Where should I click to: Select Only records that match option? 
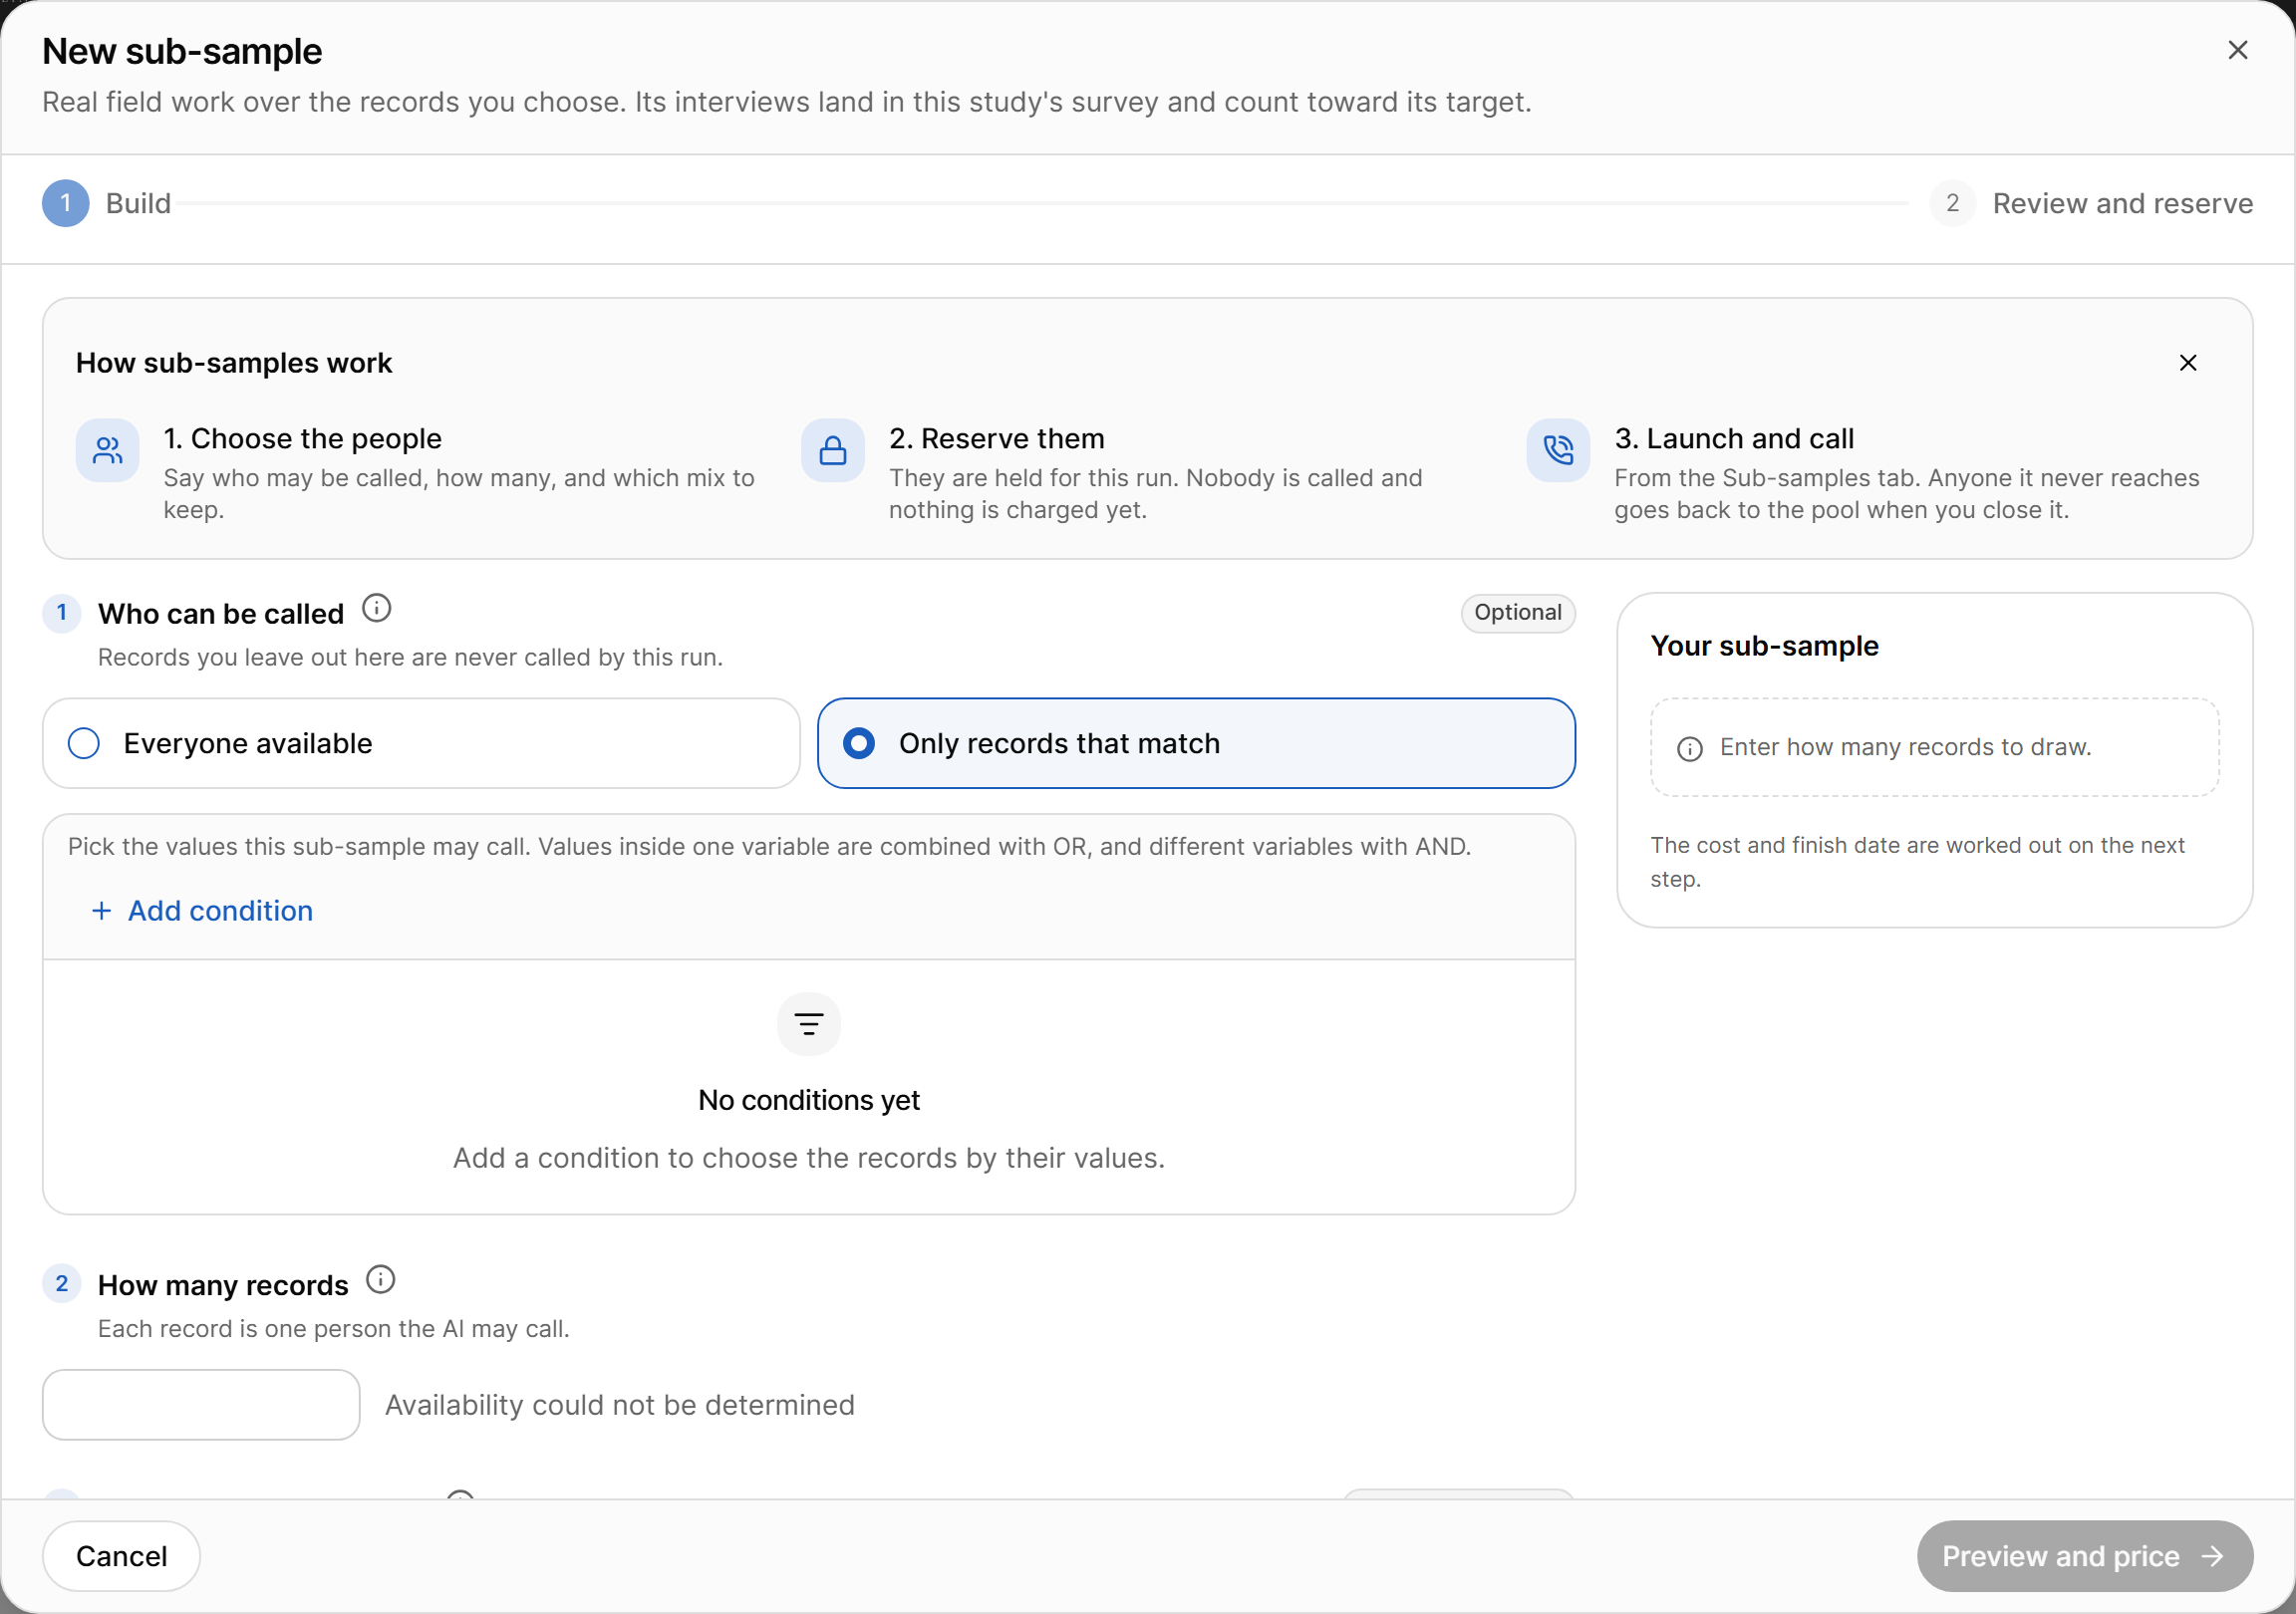coord(1196,743)
